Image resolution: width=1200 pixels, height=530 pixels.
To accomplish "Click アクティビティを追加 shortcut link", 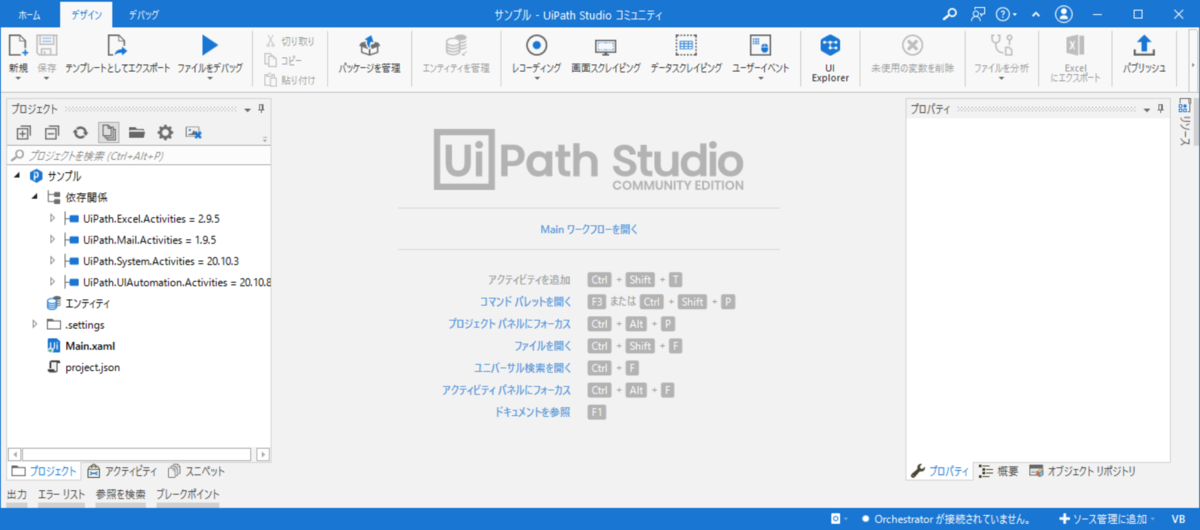I will (x=529, y=279).
